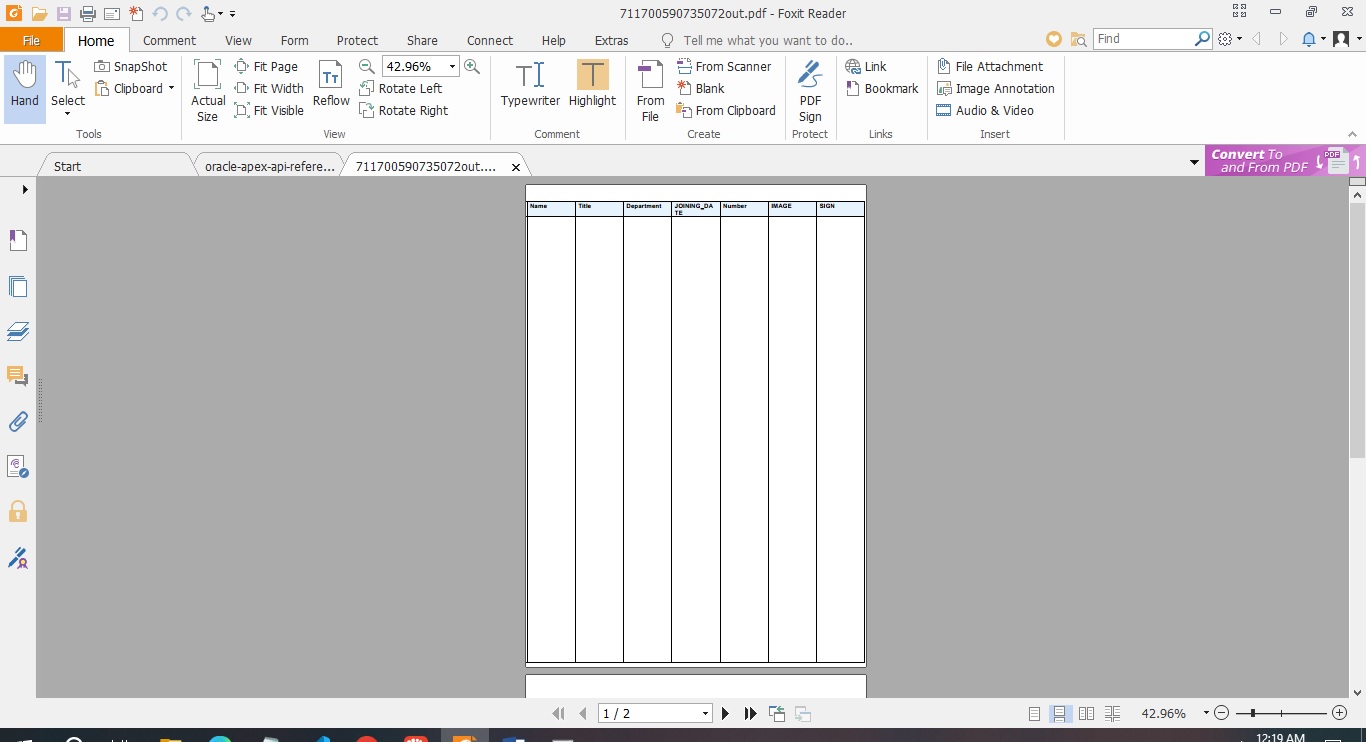Open the PDF Sign tool
Viewport: 1366px width, 742px height.
(810, 90)
